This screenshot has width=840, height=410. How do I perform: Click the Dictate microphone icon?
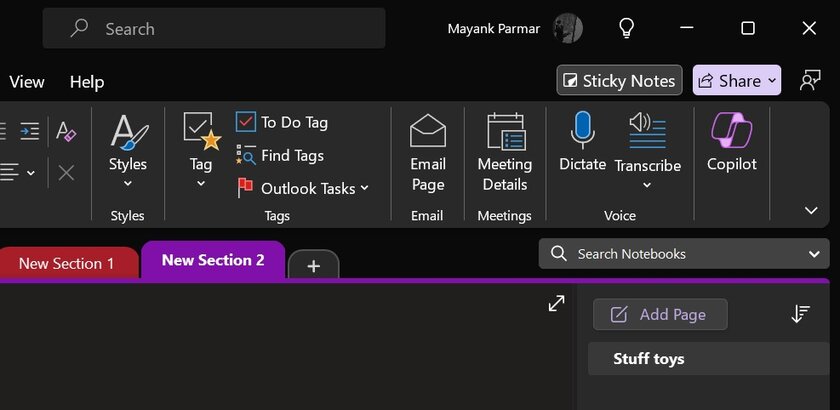pos(582,132)
